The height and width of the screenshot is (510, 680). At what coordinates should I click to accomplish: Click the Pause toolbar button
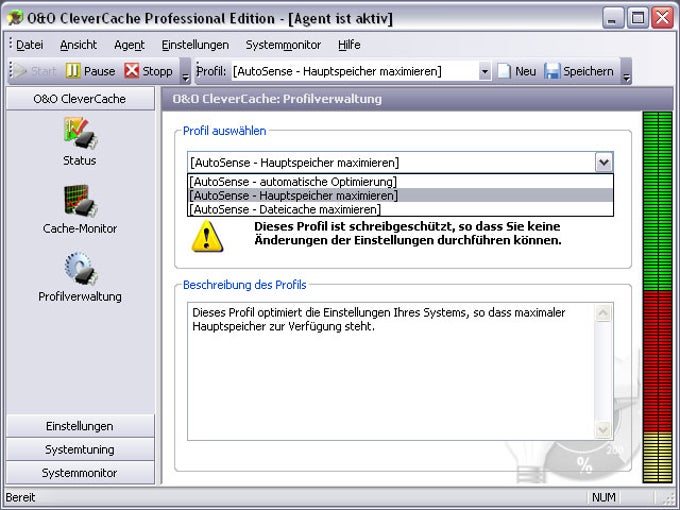pyautogui.click(x=91, y=71)
